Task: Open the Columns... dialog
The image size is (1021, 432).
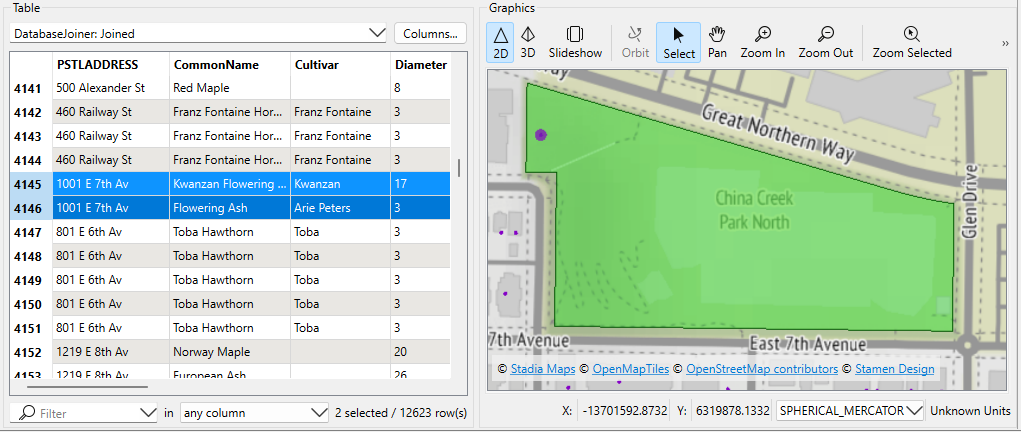Action: (430, 33)
